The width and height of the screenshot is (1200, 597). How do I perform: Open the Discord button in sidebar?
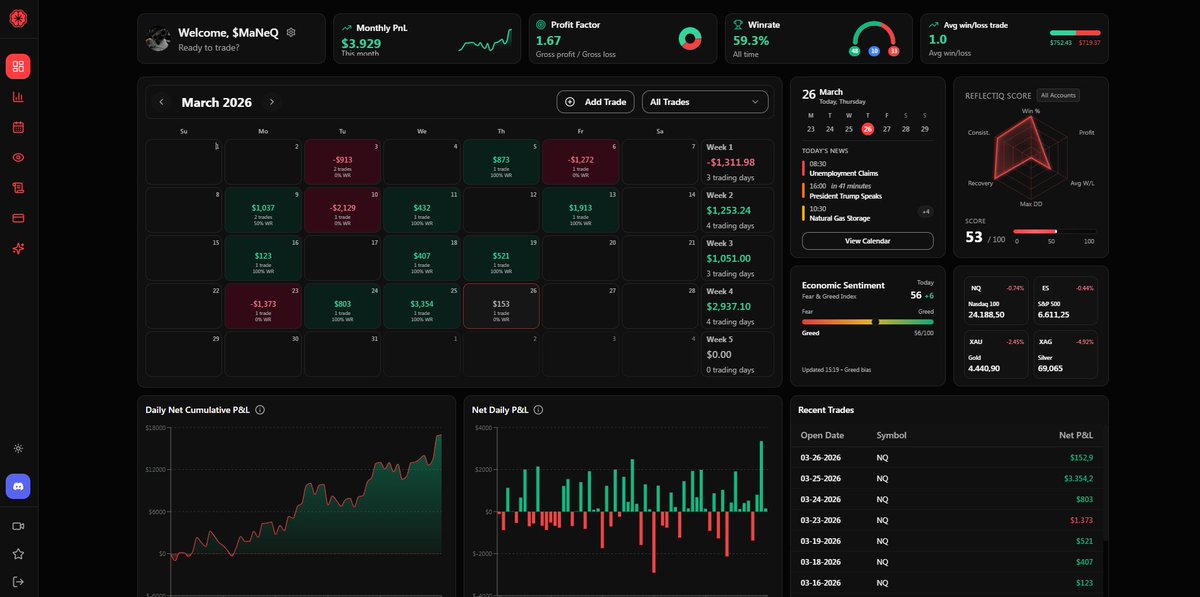coord(18,486)
